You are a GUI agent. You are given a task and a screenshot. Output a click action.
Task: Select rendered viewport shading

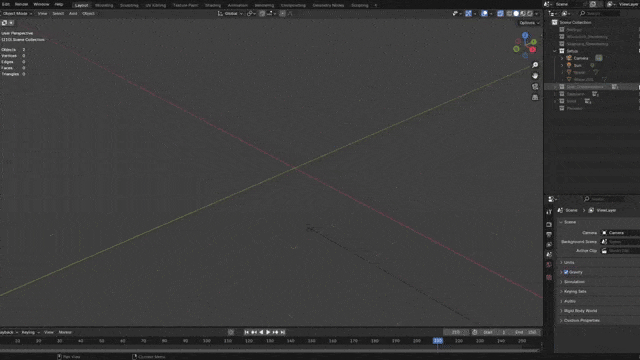click(x=530, y=13)
